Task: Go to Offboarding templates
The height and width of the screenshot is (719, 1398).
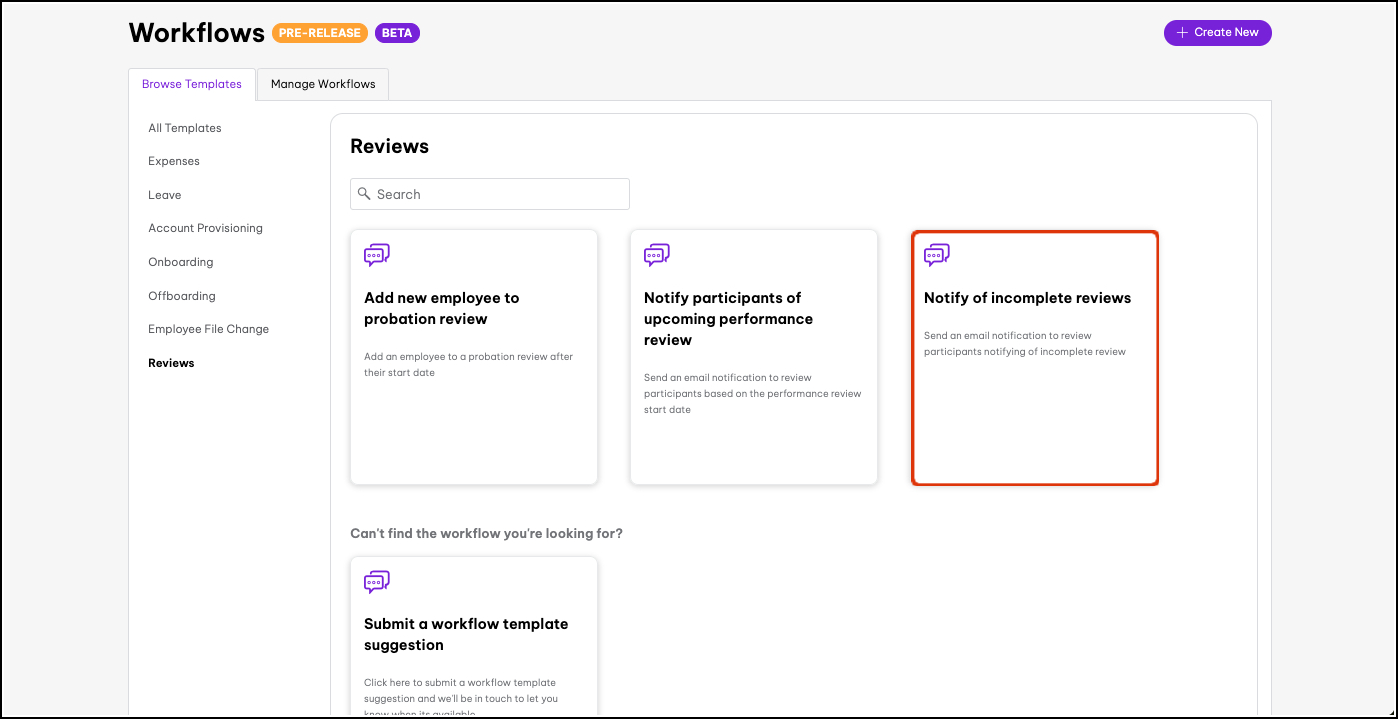Action: point(182,296)
